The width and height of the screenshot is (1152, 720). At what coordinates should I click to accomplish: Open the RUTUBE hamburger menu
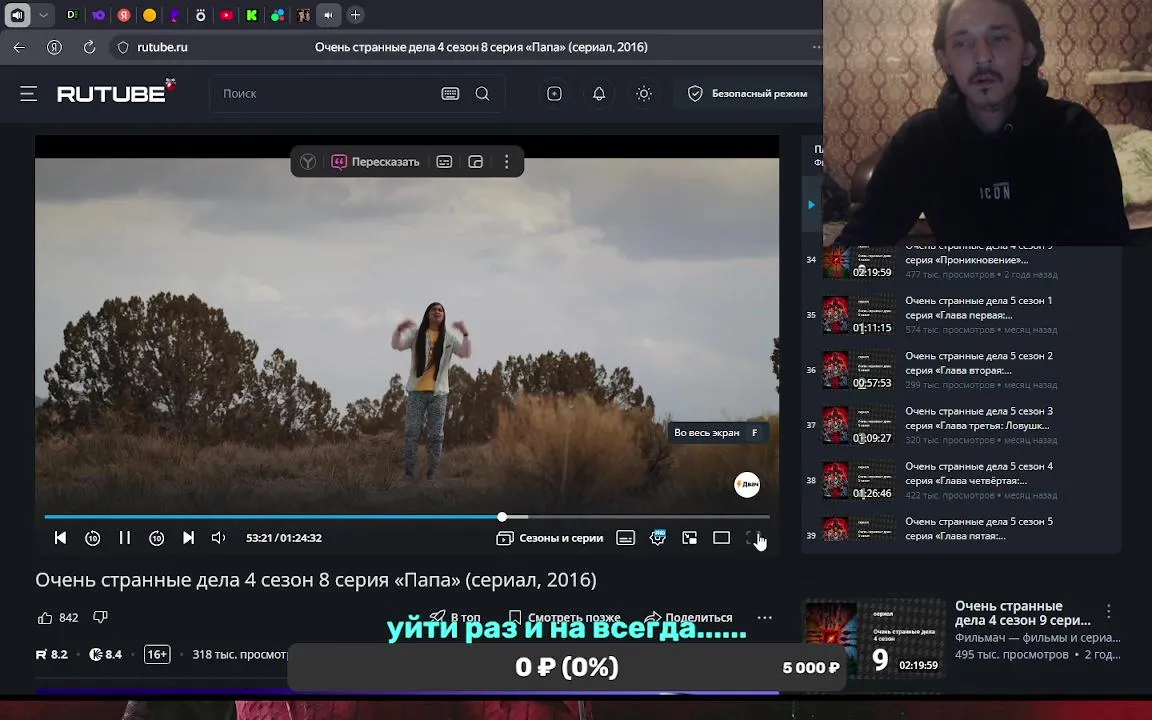[x=29, y=93]
